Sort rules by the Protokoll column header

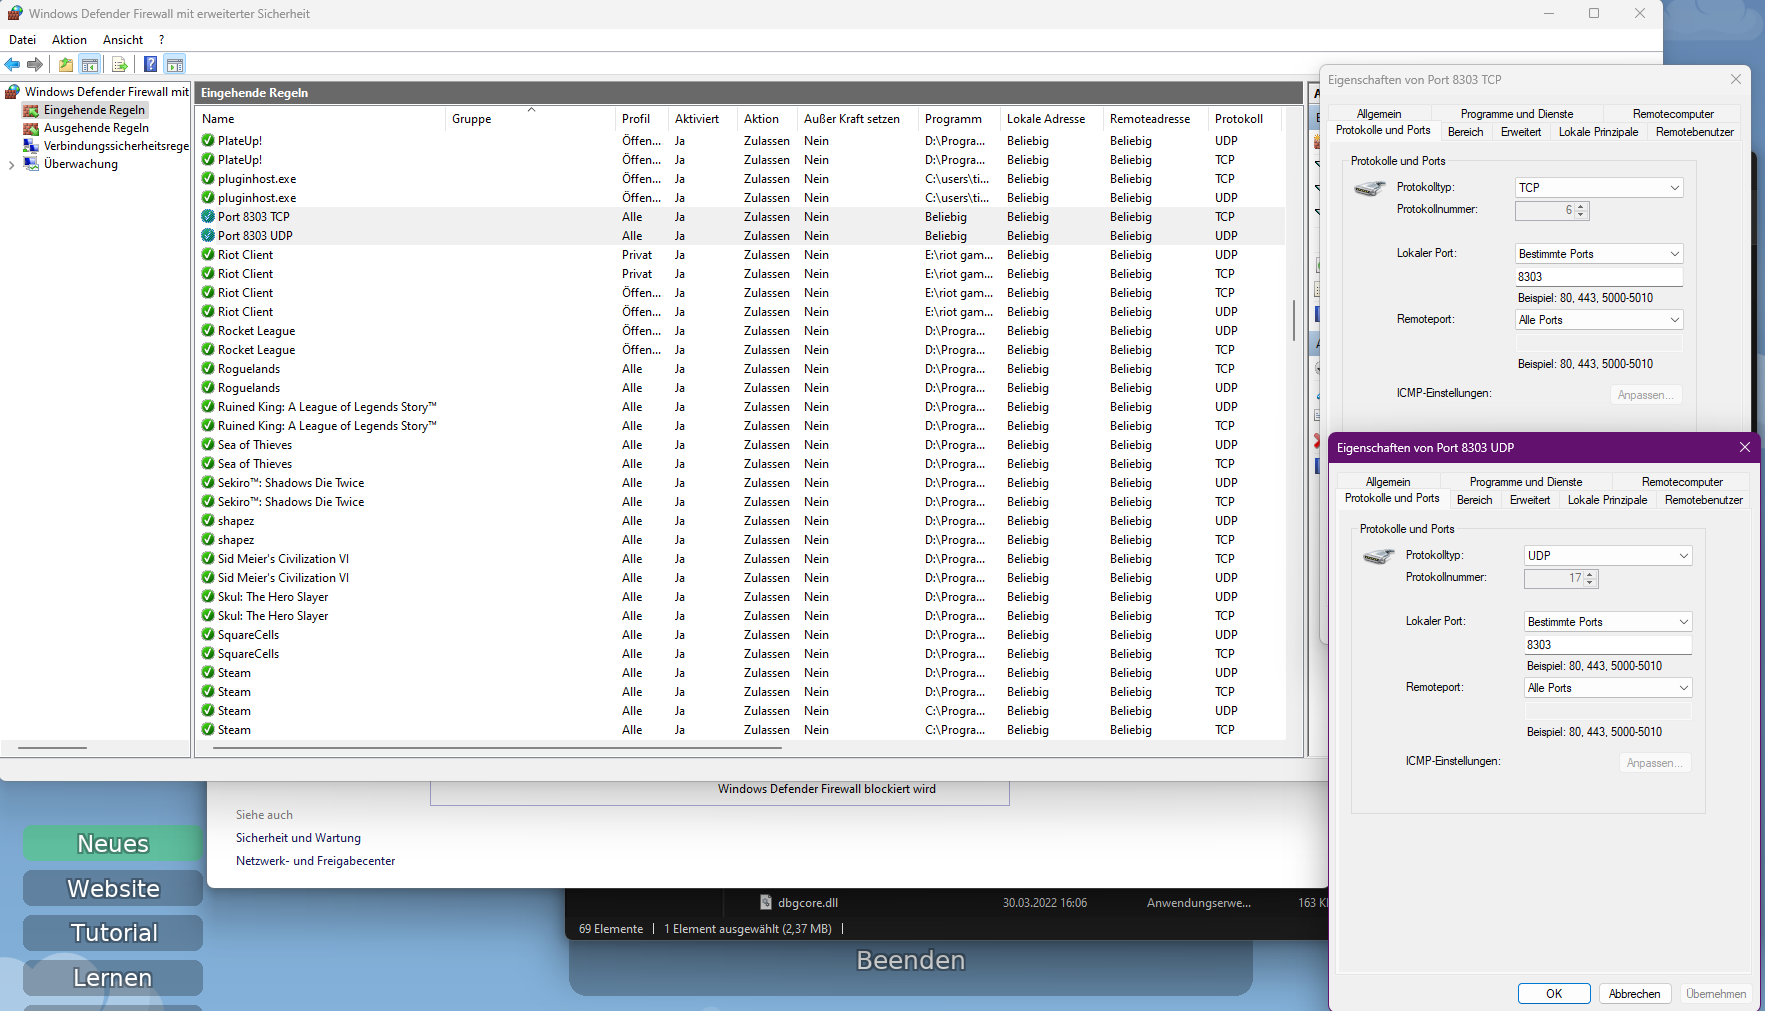pyautogui.click(x=1238, y=119)
